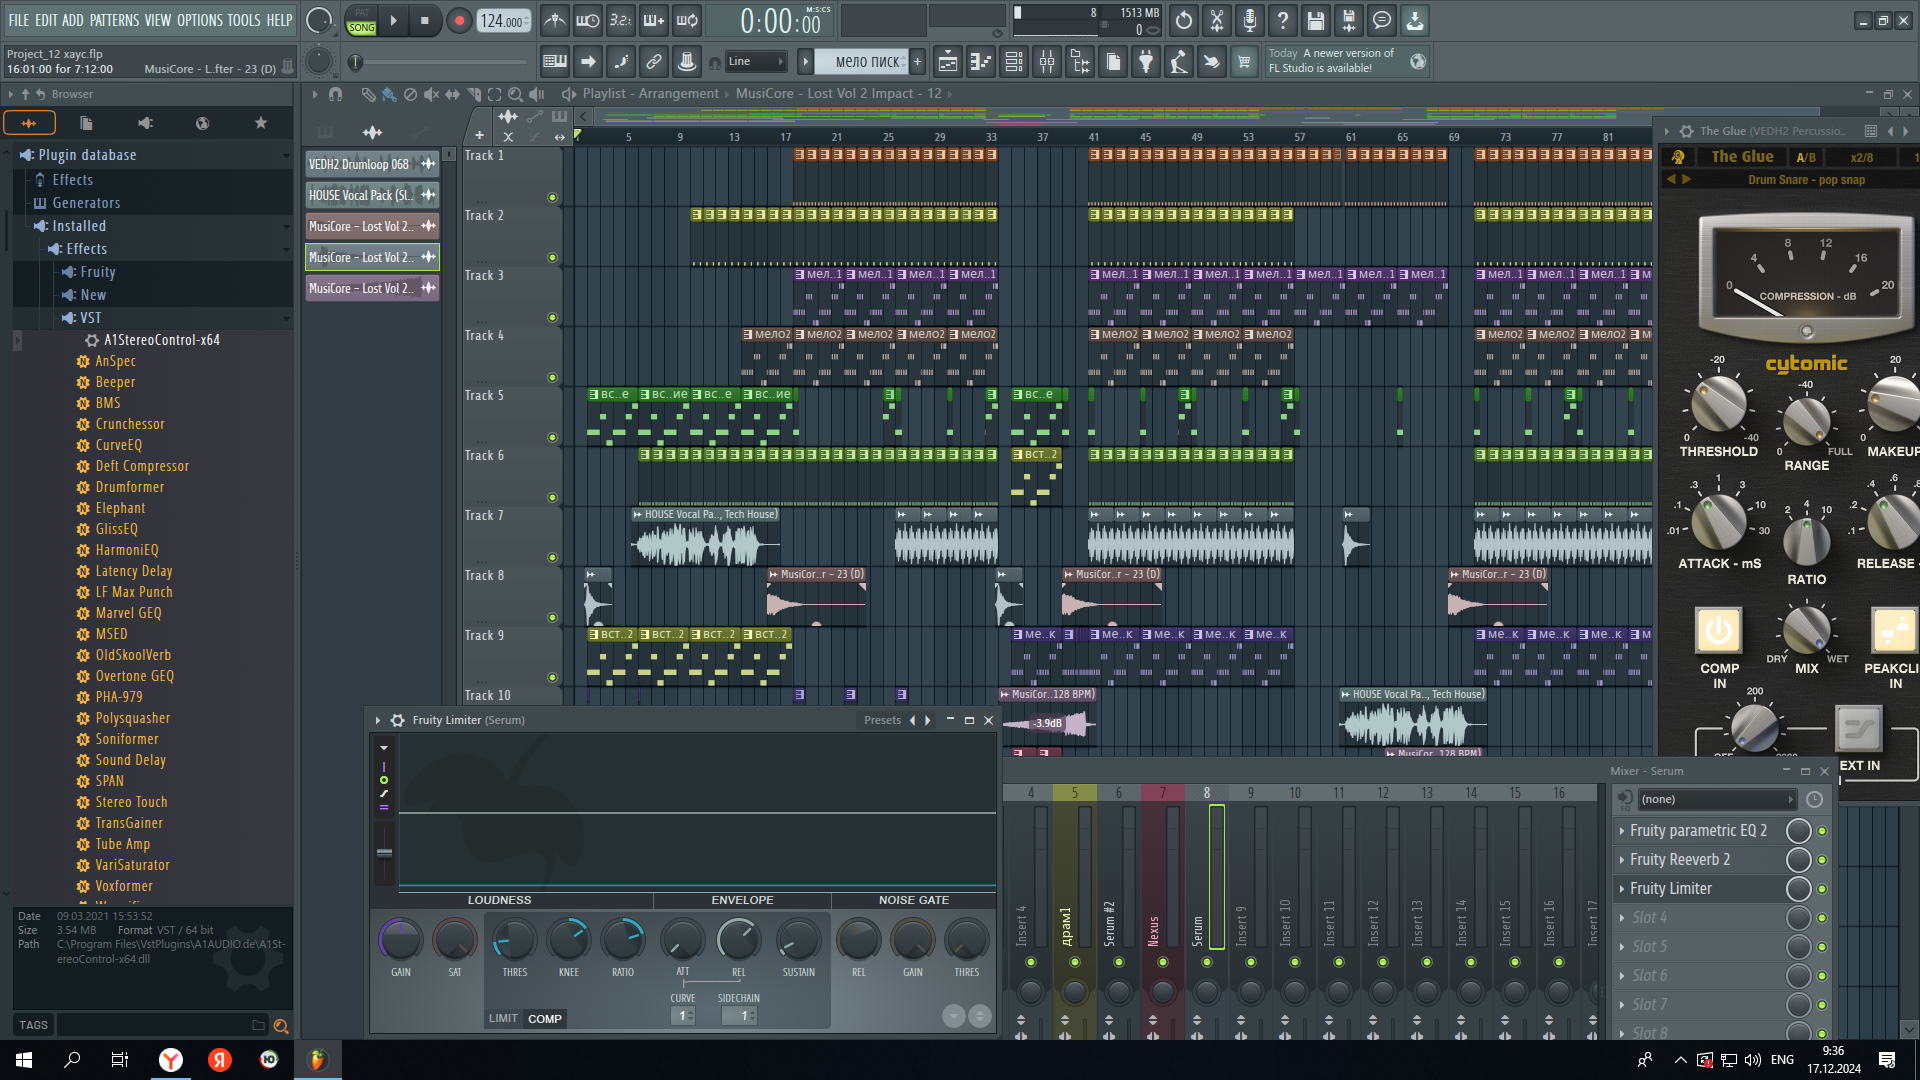
Task: Click the save project floppy icon
Action: click(x=1316, y=20)
